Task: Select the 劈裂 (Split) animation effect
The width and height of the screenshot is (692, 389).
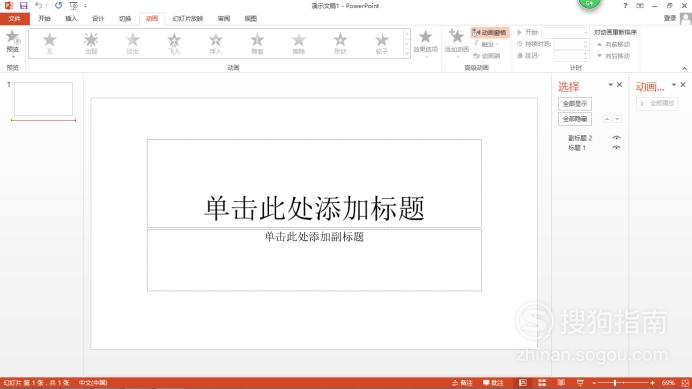Action: (x=257, y=43)
